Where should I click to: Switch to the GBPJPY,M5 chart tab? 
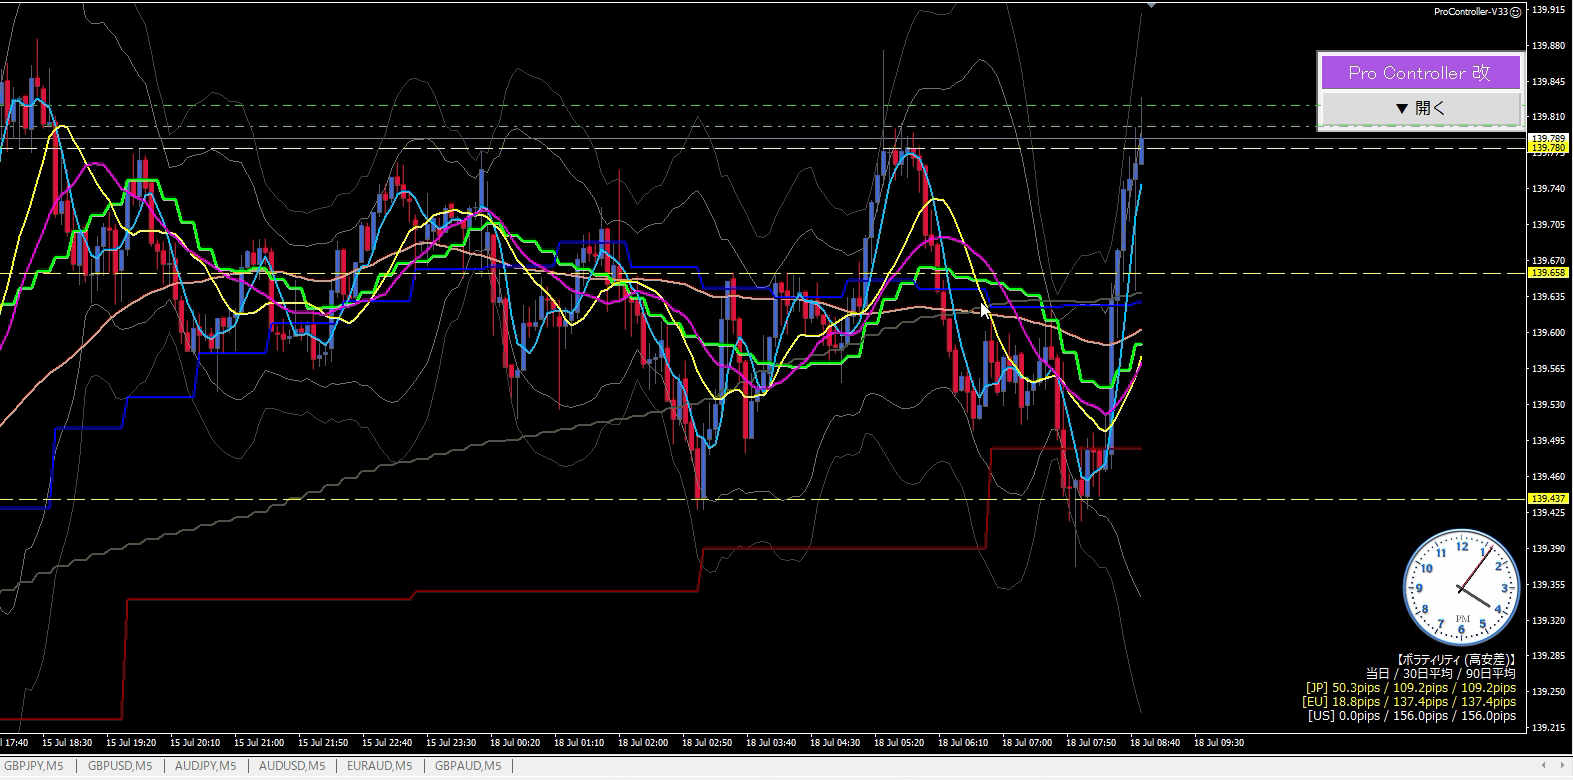pyautogui.click(x=34, y=766)
